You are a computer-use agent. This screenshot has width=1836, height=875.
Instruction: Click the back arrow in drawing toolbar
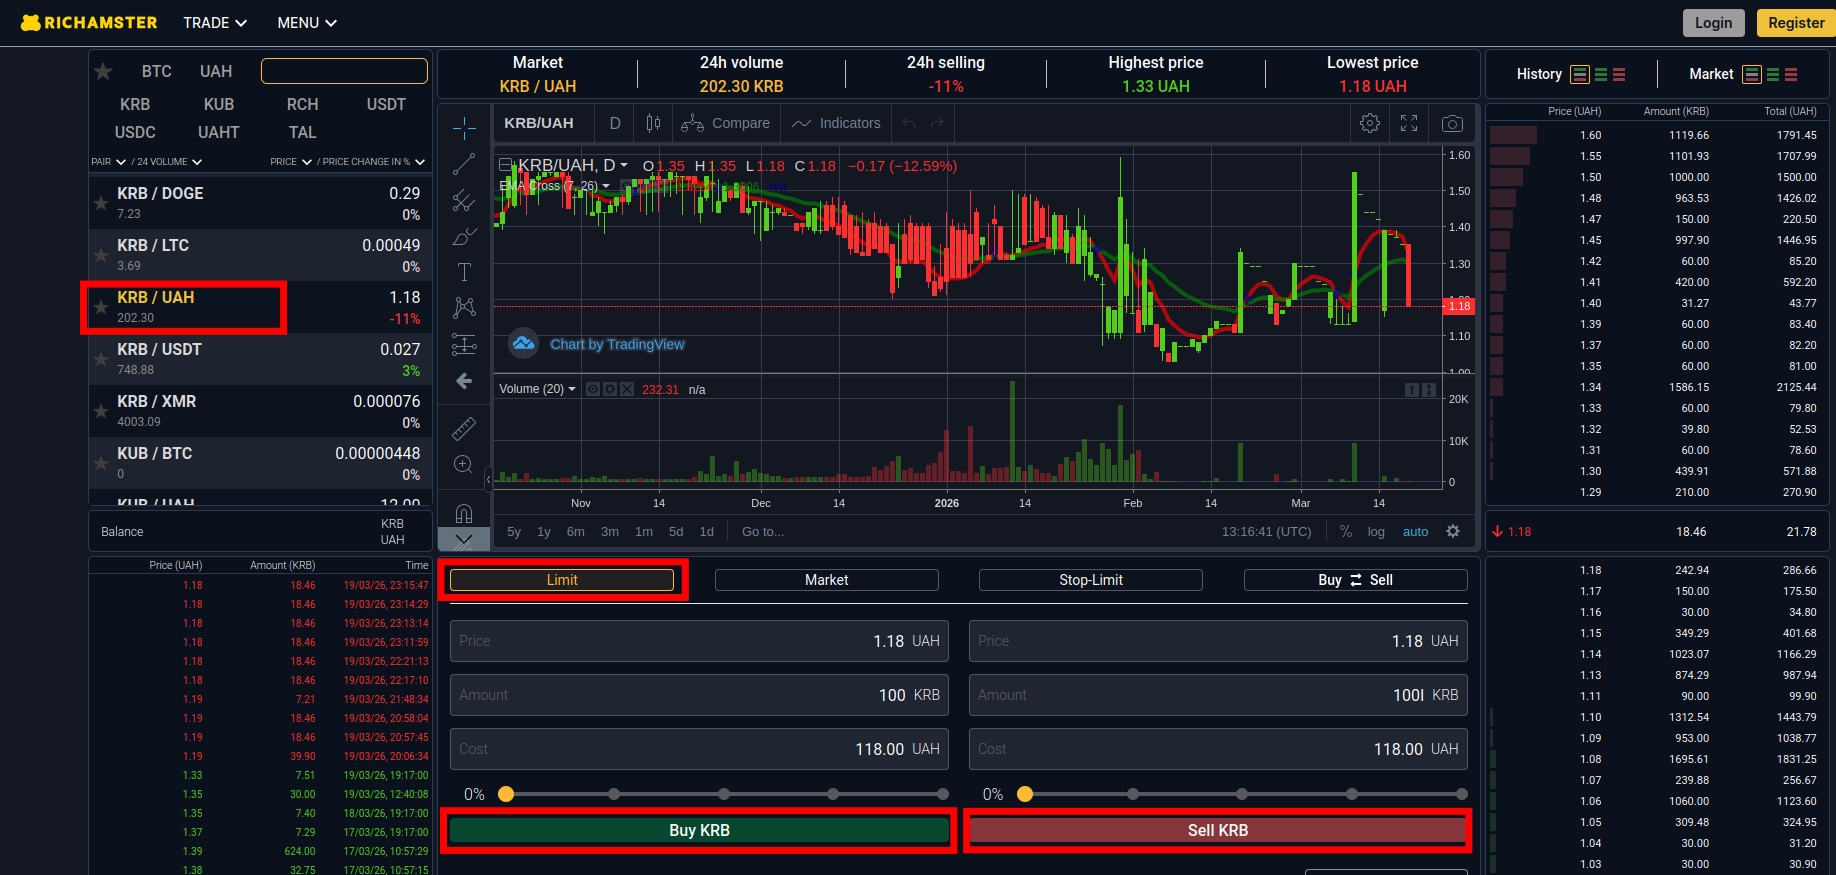(x=464, y=381)
